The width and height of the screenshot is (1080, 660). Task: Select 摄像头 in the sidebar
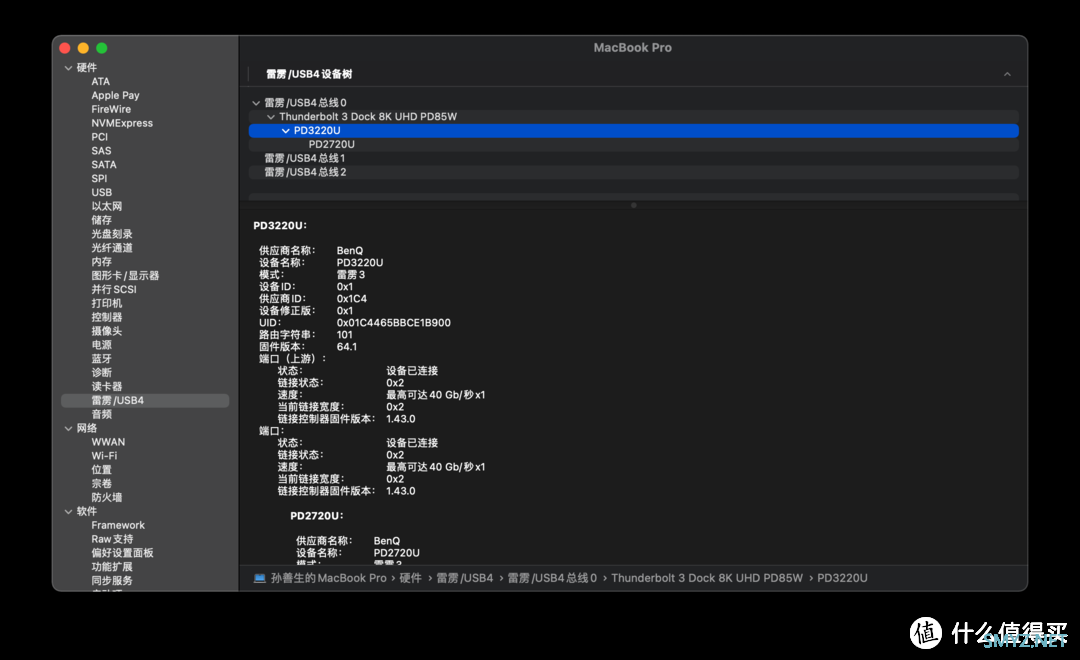107,331
